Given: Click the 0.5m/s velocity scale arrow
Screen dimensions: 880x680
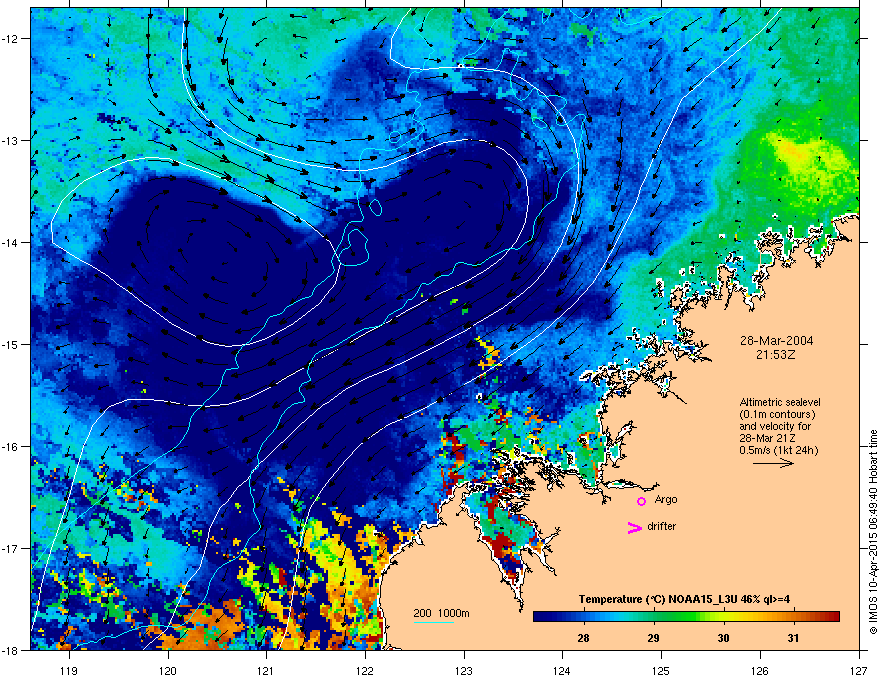Looking at the screenshot, I should coord(773,463).
